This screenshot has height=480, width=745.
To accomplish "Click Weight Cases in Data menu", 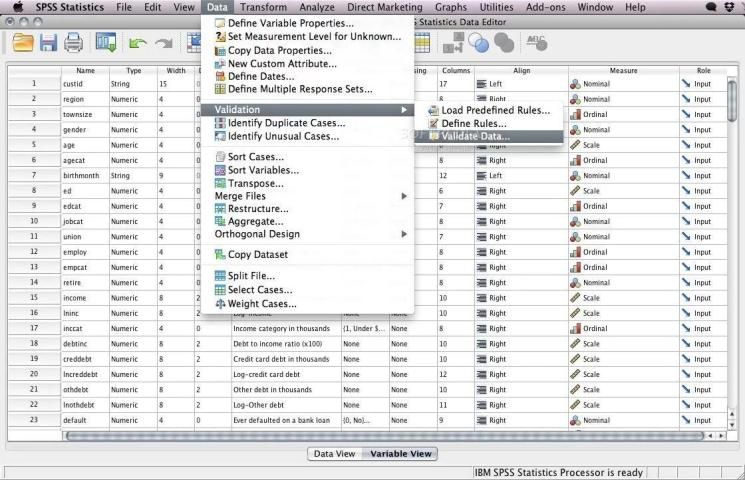I will (261, 304).
